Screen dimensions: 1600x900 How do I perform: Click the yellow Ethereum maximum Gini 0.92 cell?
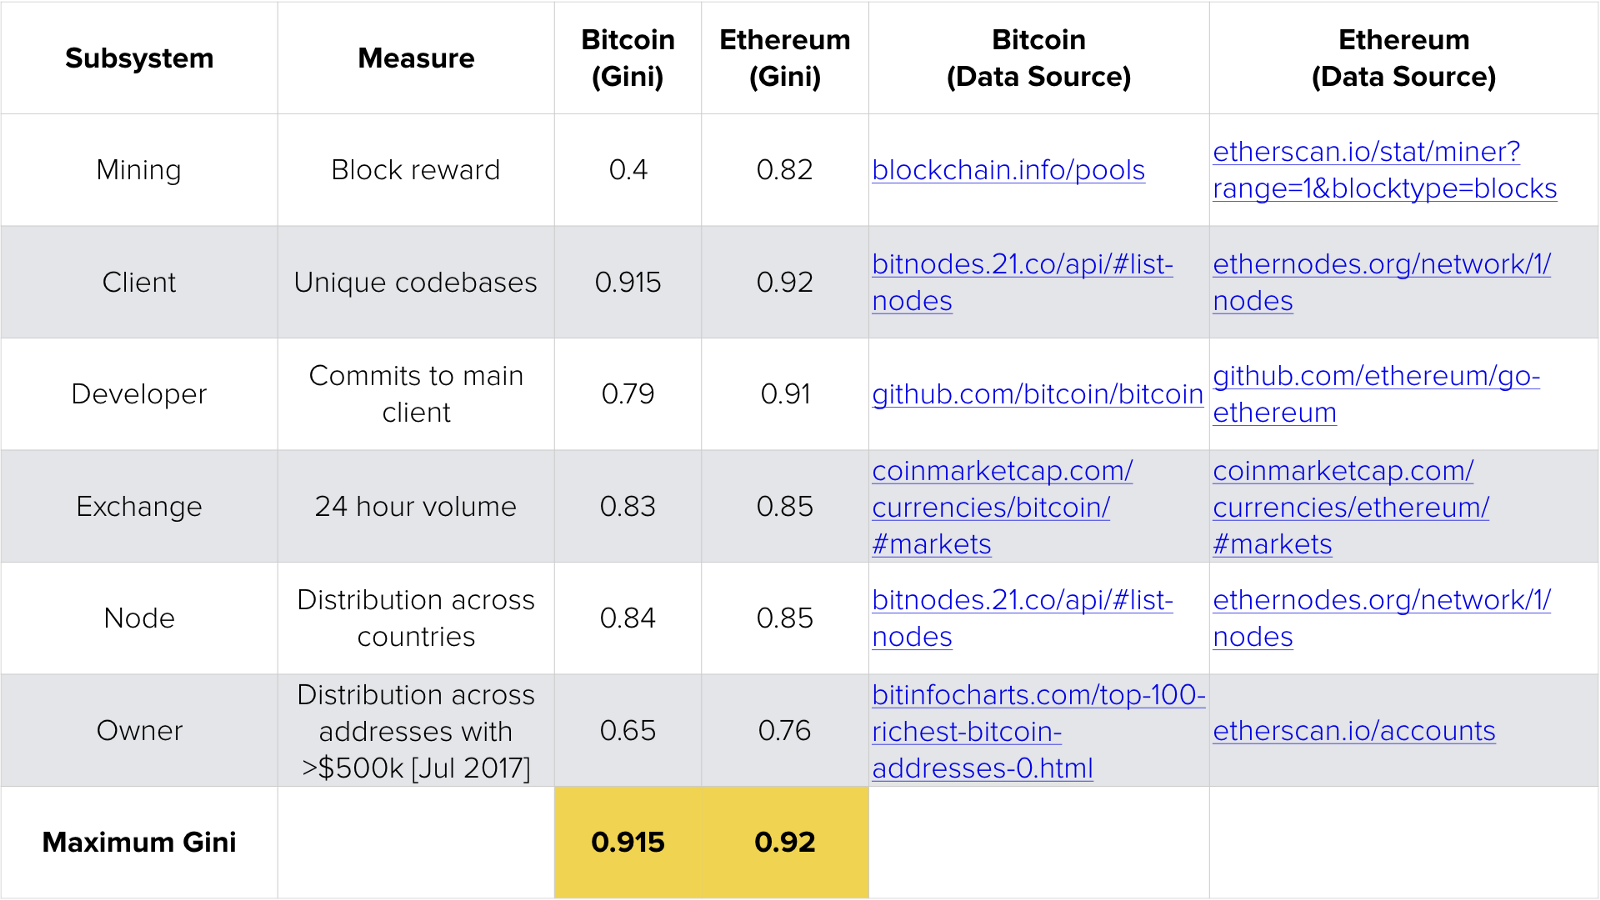coord(785,842)
